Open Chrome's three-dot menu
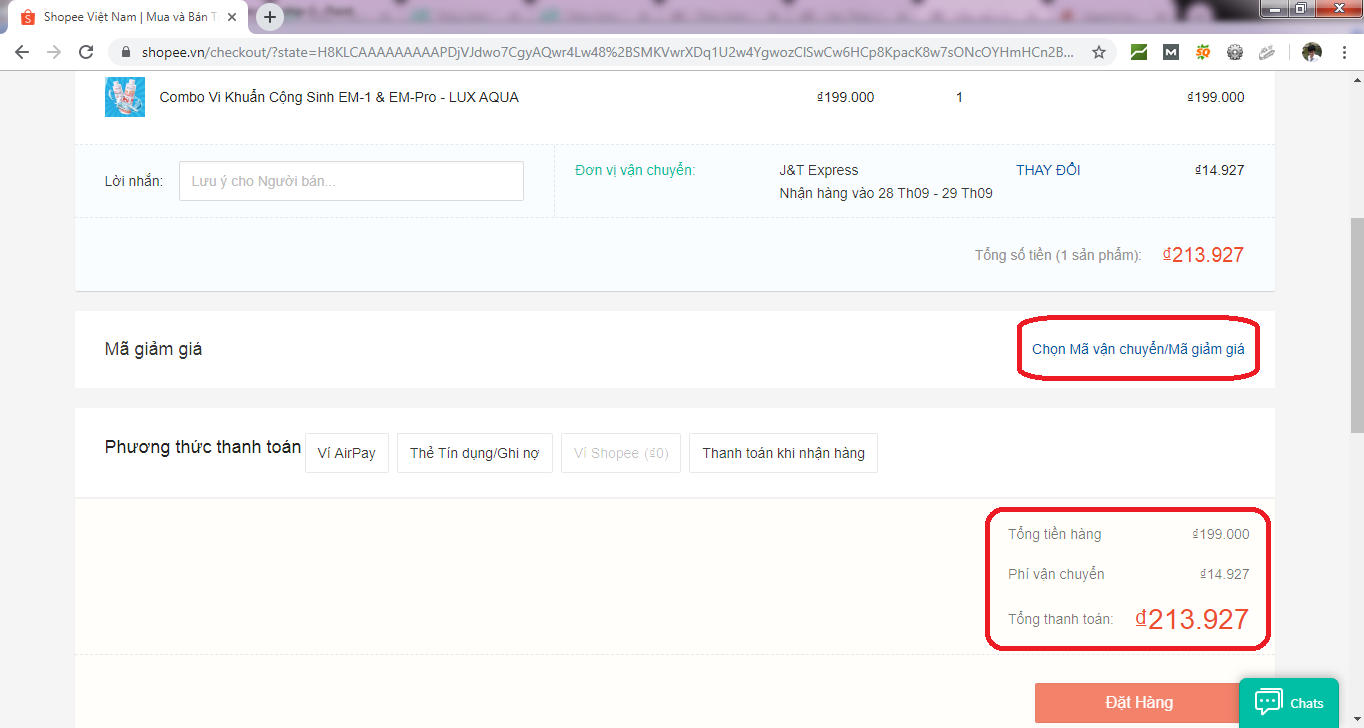 pyautogui.click(x=1344, y=52)
